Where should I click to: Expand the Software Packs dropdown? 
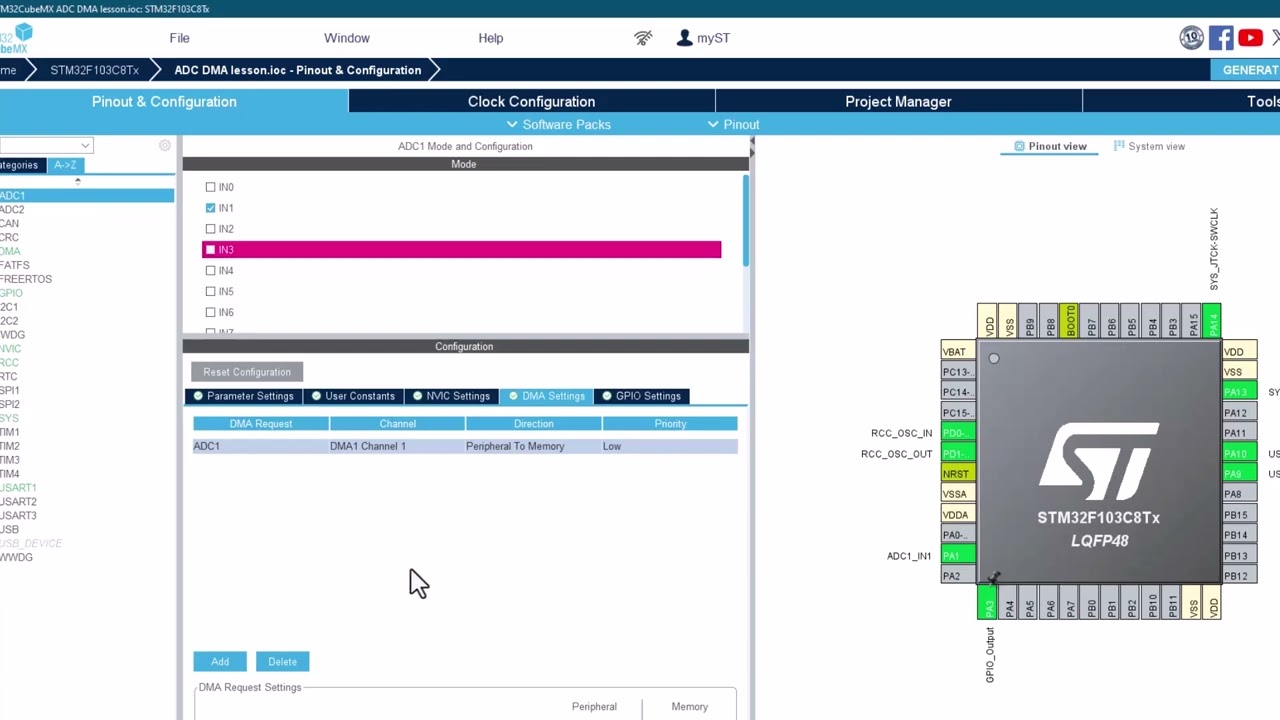(558, 125)
